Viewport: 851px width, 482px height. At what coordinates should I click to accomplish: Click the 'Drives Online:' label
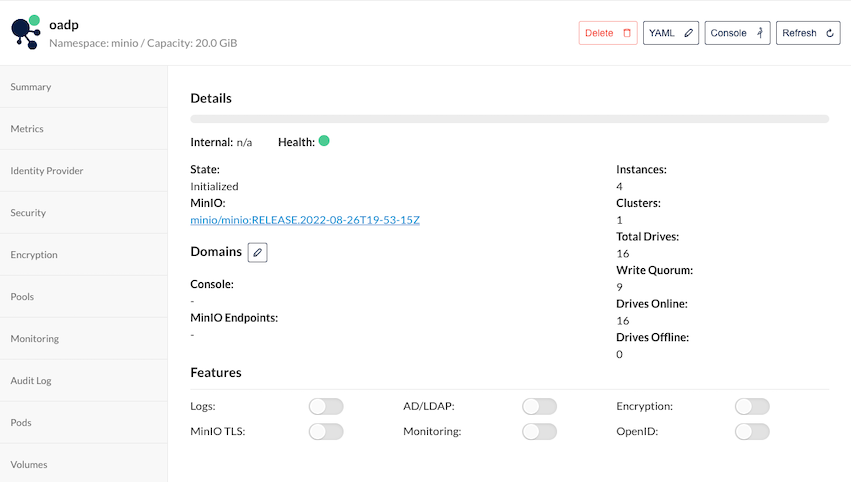[652, 304]
